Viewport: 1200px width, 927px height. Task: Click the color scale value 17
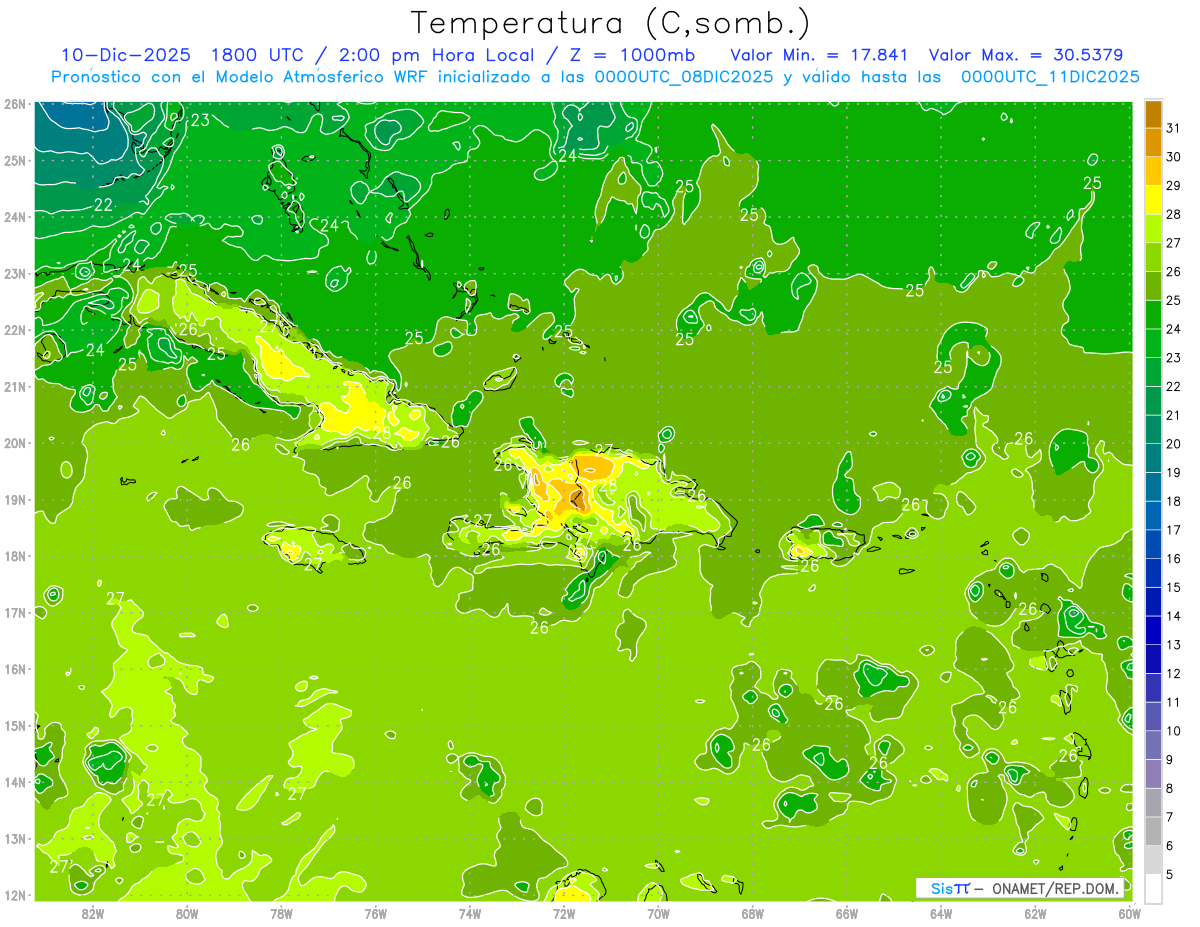1174,529
